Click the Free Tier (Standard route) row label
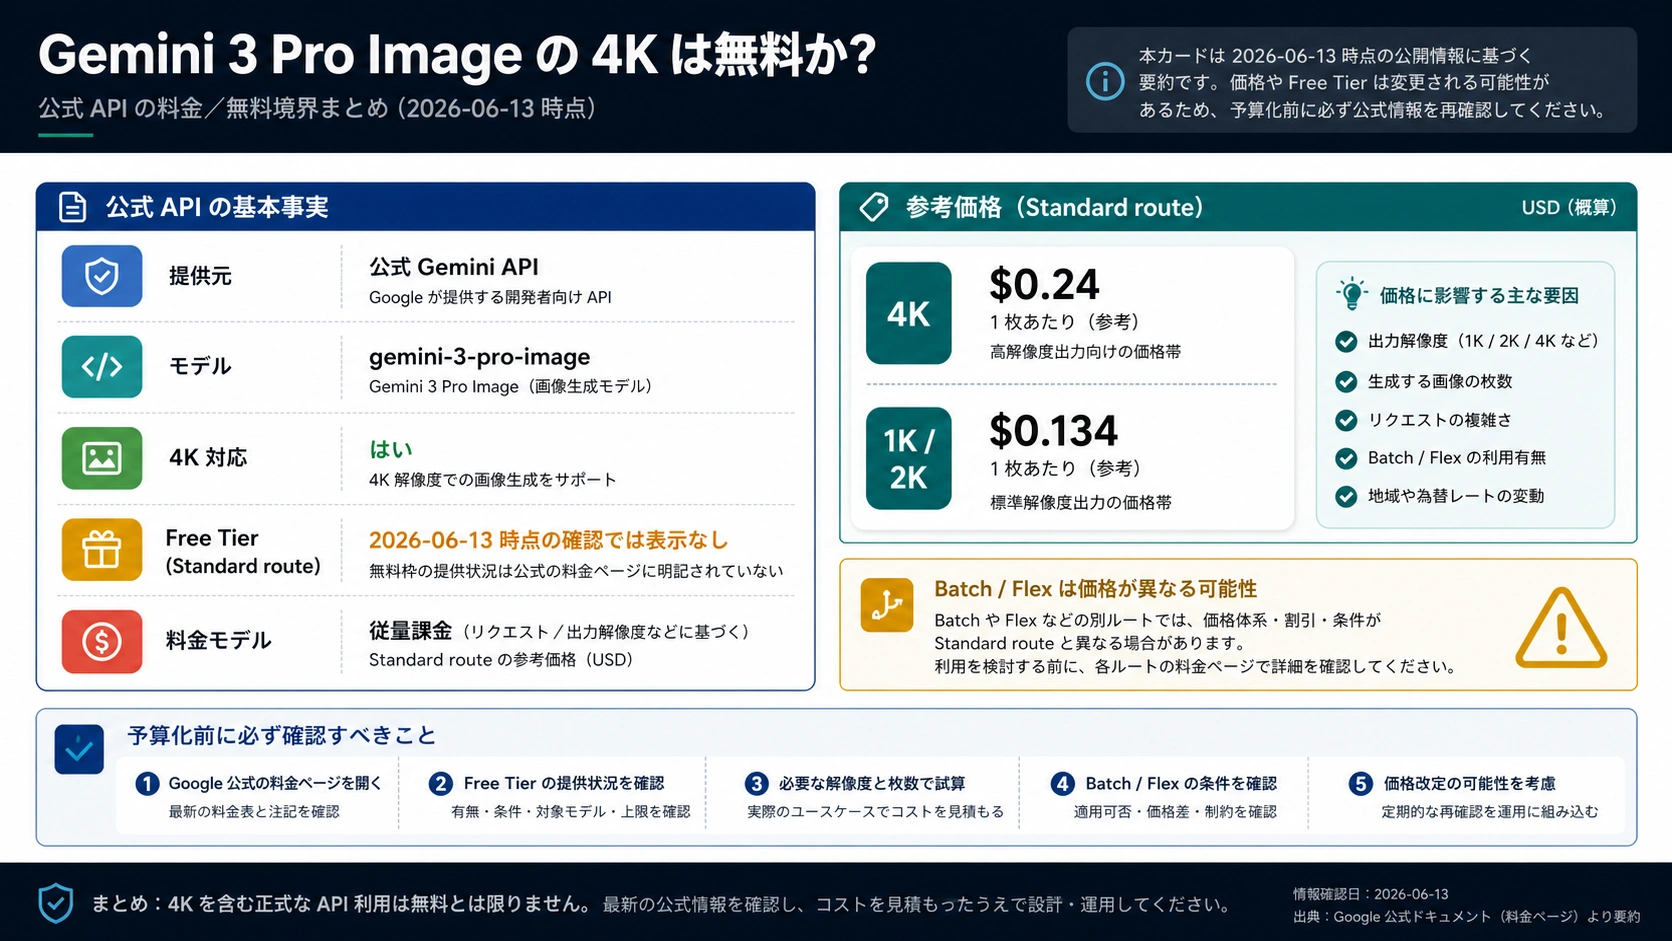The width and height of the screenshot is (1672, 941). tap(243, 552)
